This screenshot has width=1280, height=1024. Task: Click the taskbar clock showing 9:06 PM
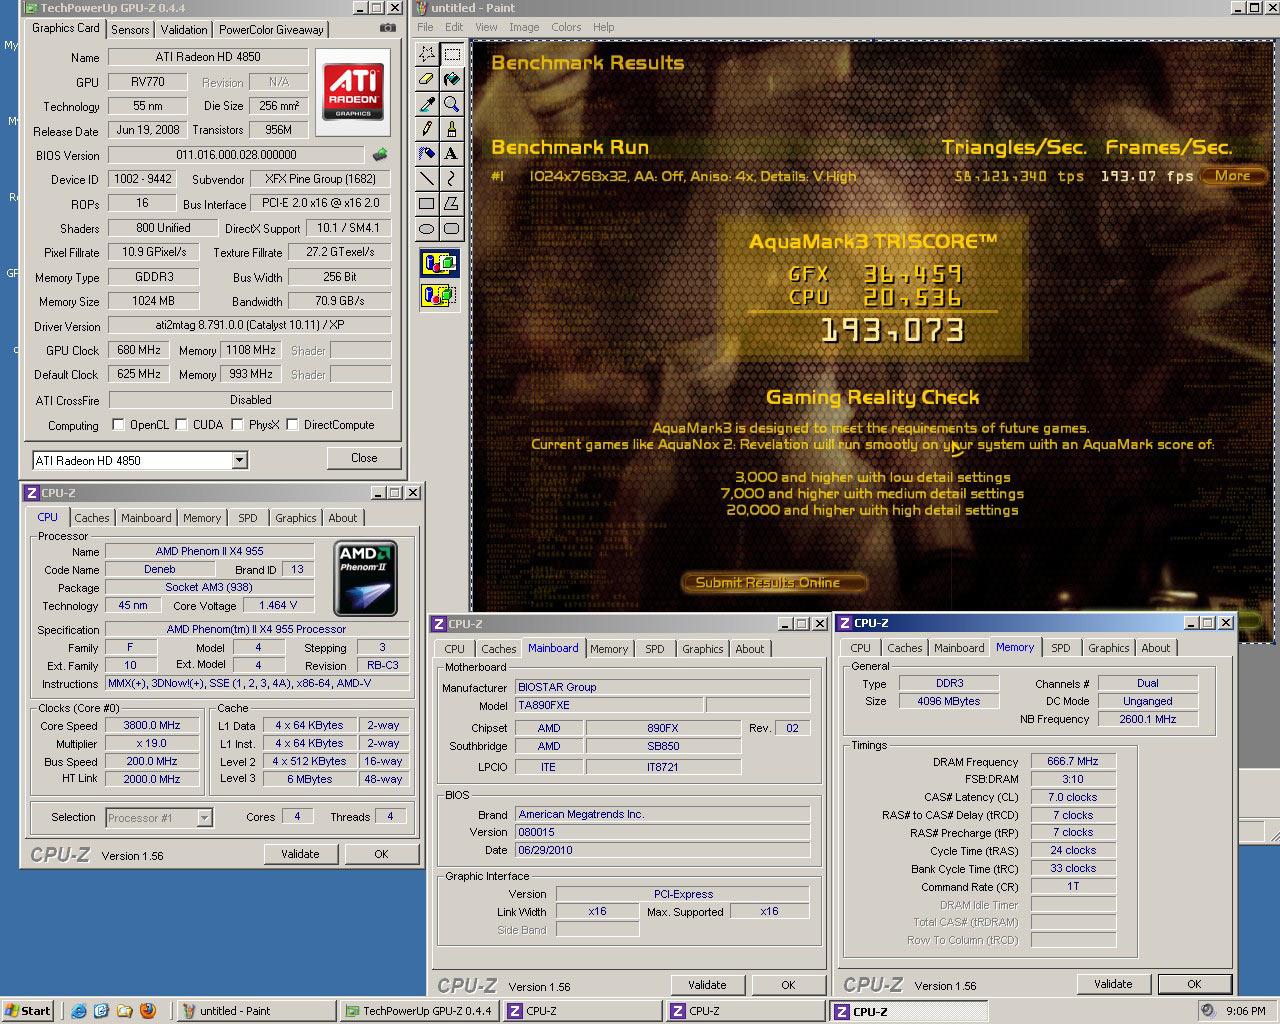pyautogui.click(x=1245, y=1011)
